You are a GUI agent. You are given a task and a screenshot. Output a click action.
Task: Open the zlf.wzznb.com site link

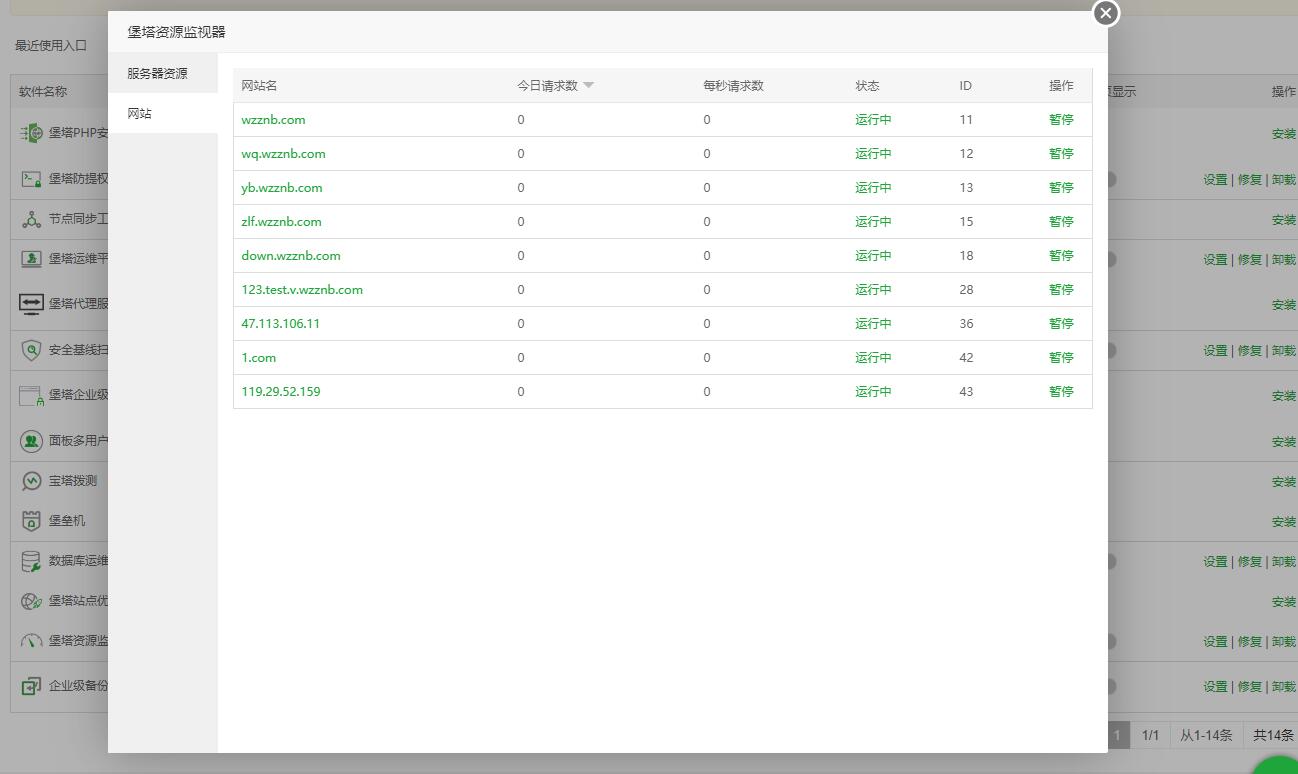coord(281,221)
